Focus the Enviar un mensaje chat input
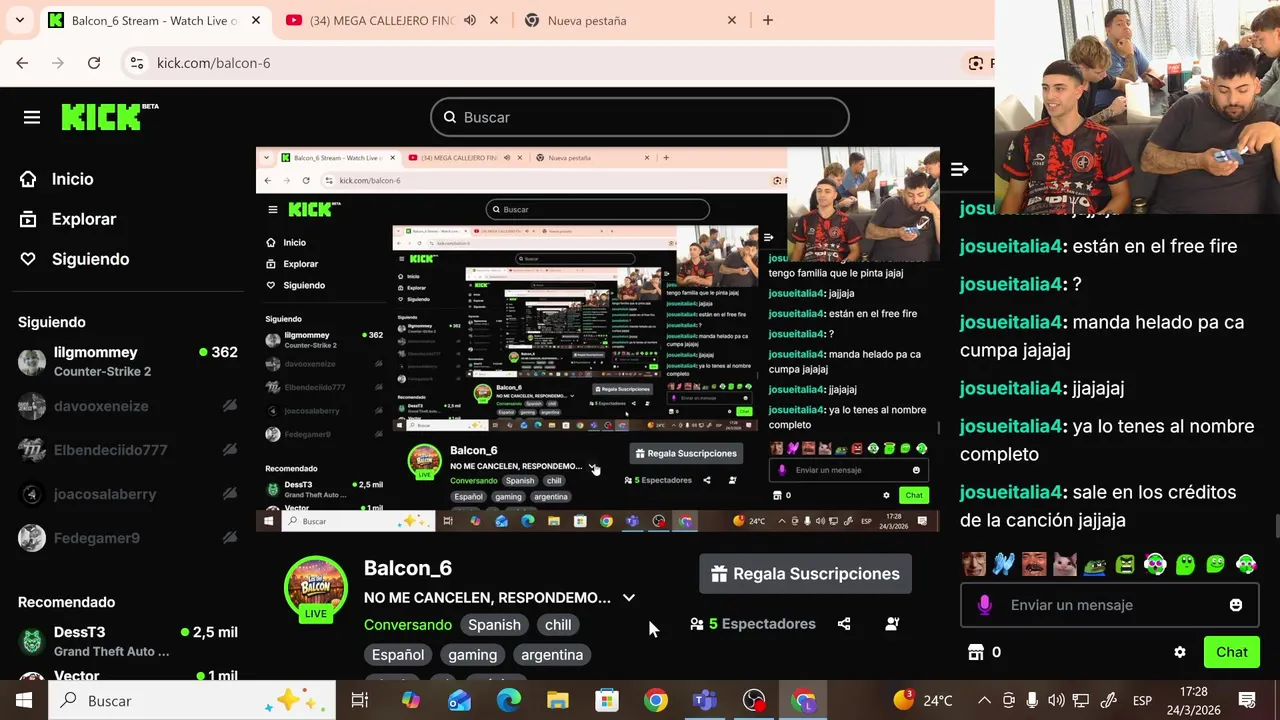 point(1109,605)
